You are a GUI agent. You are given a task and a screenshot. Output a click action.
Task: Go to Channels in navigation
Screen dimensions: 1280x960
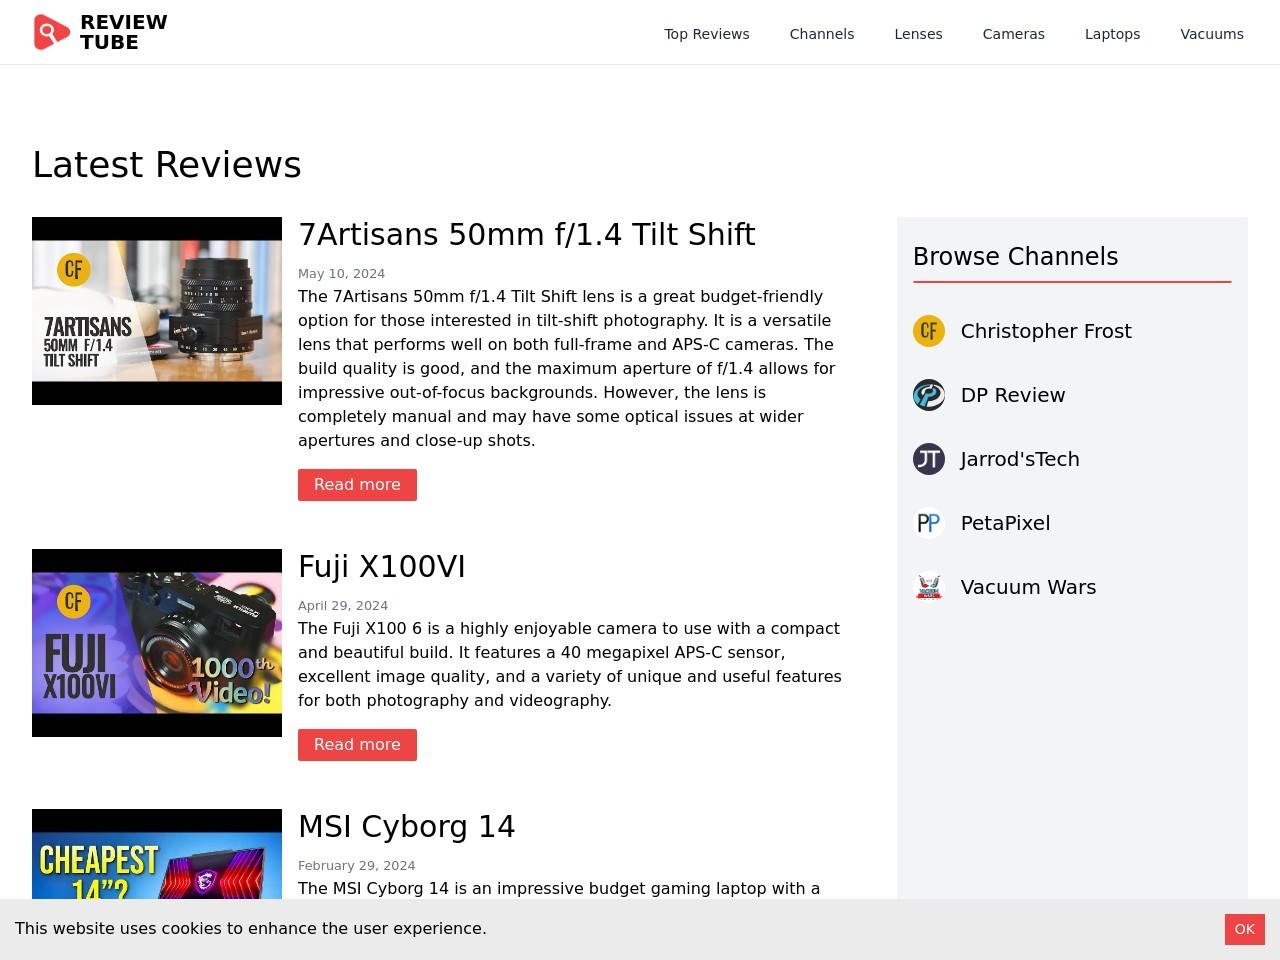pyautogui.click(x=822, y=34)
